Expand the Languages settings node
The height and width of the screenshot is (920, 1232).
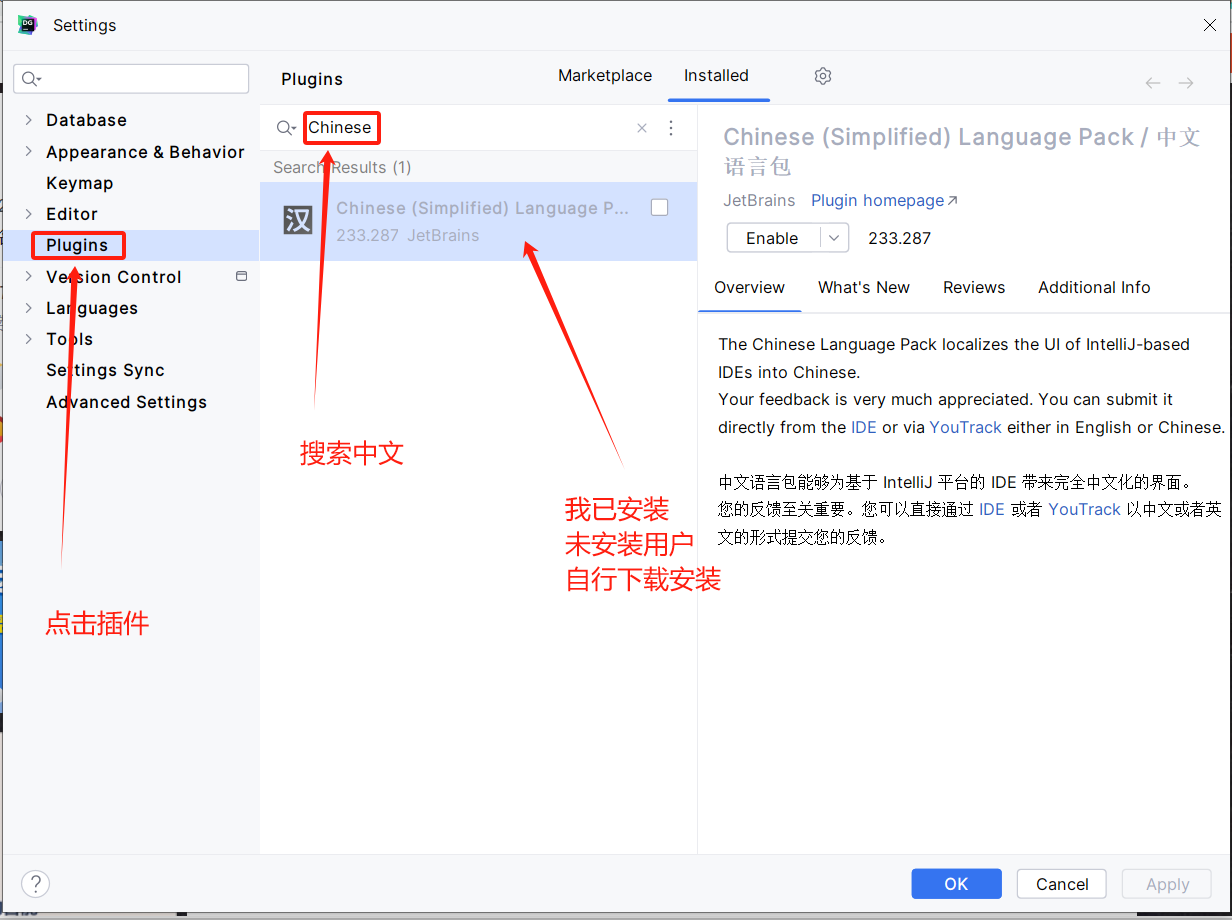coord(28,308)
